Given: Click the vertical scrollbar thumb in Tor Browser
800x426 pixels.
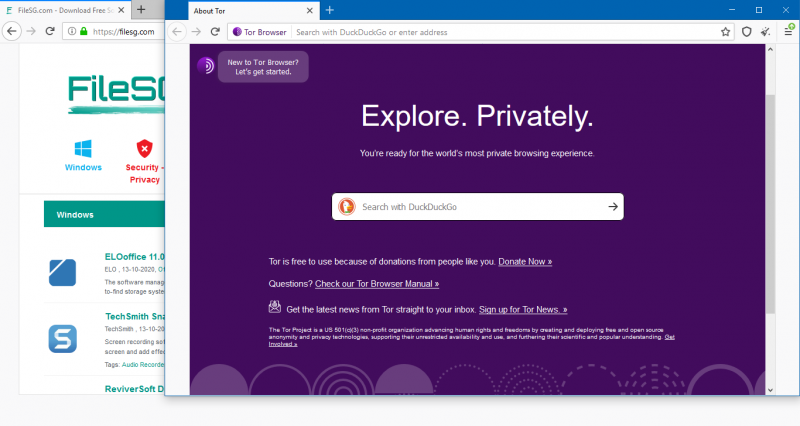Looking at the screenshot, I should click(770, 204).
